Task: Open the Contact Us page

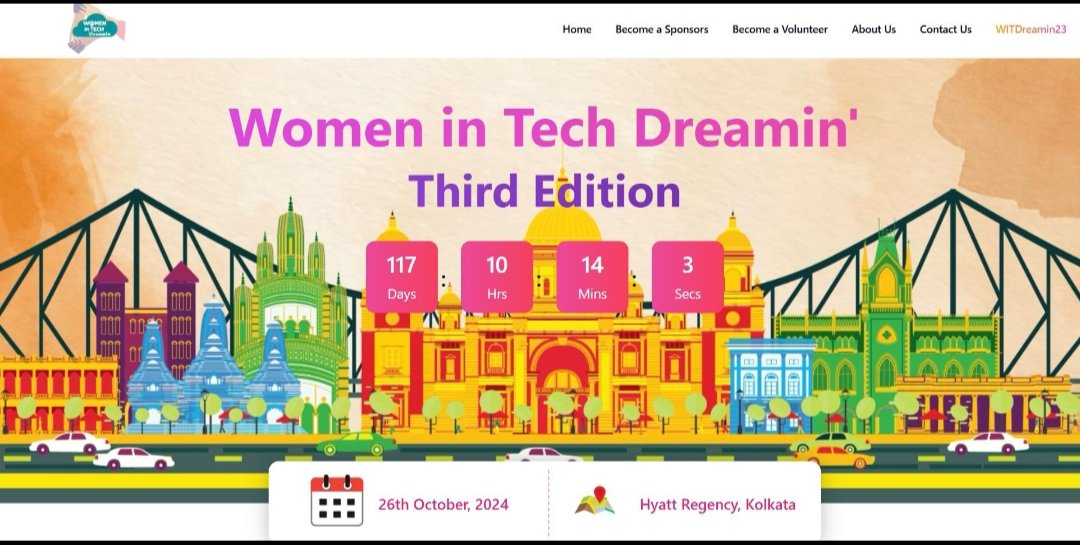Action: [946, 29]
